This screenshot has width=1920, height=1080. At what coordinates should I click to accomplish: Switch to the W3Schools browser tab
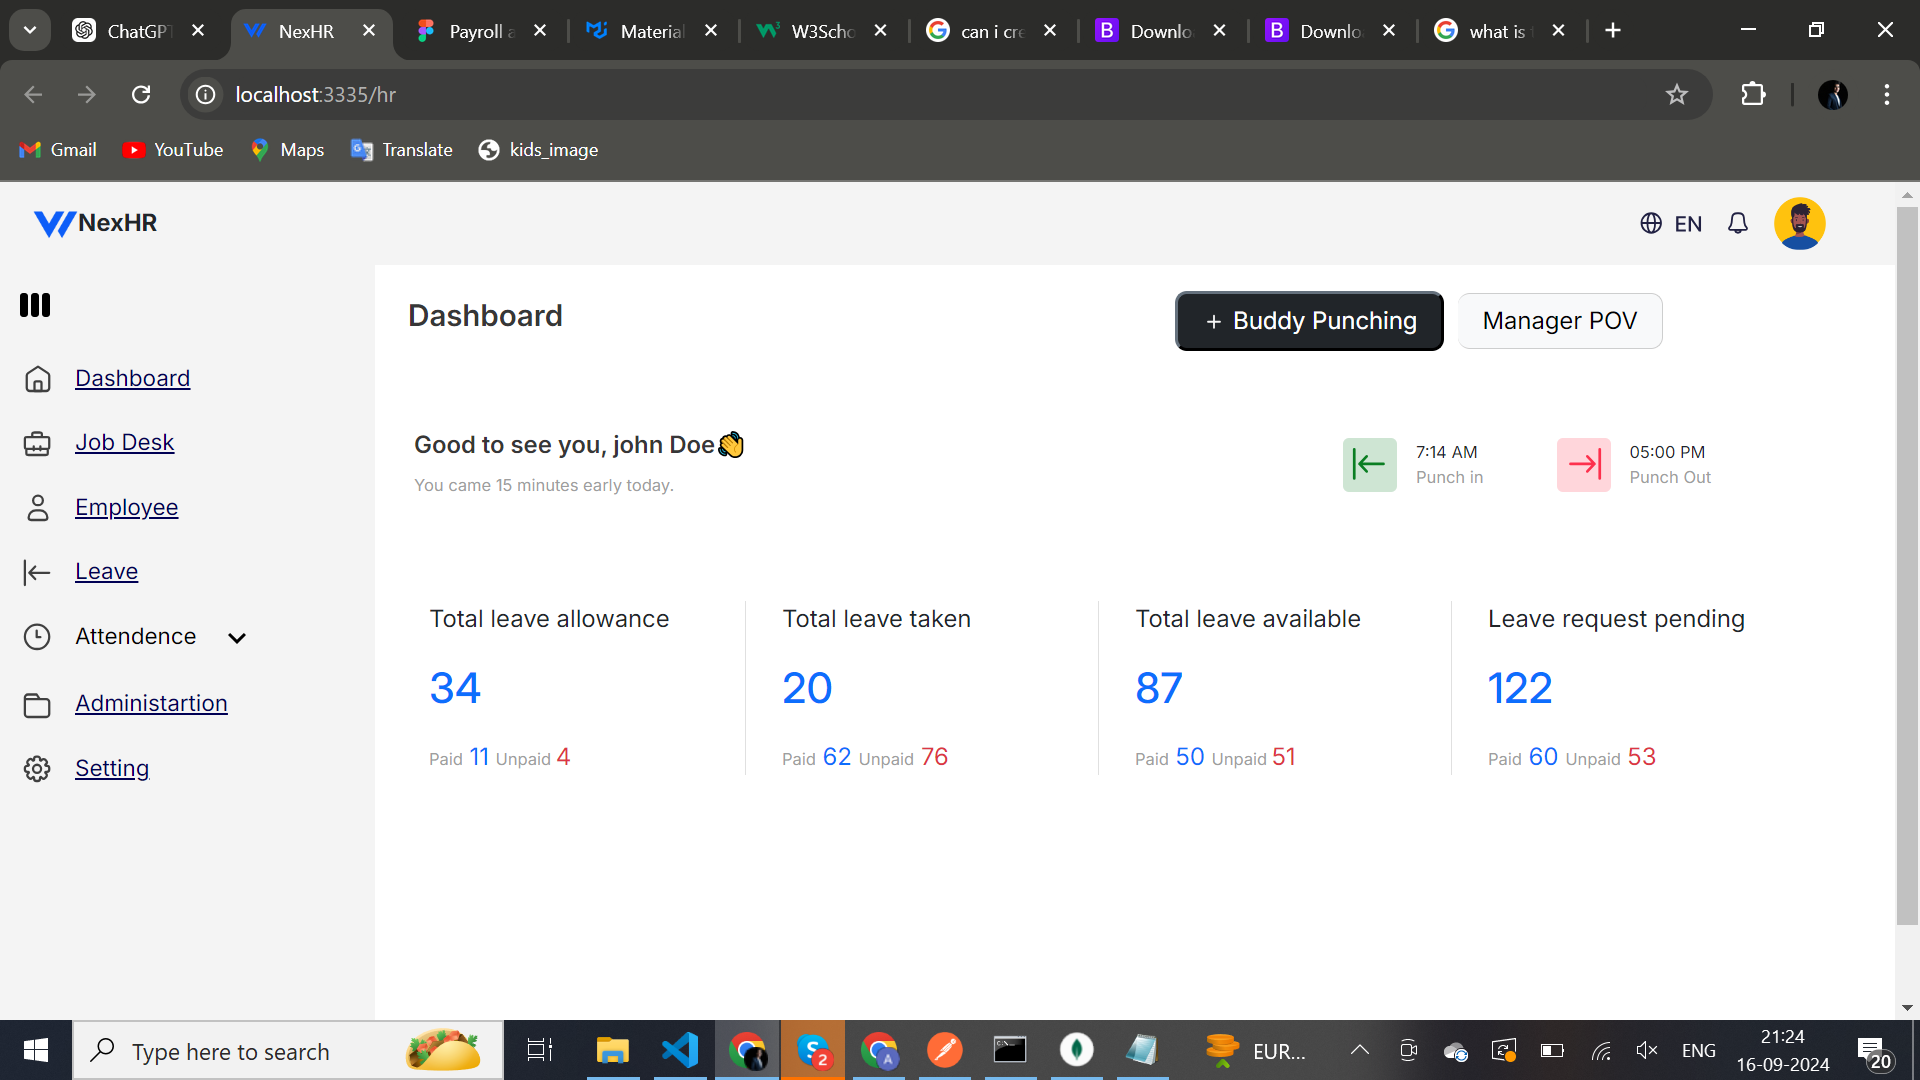point(820,31)
